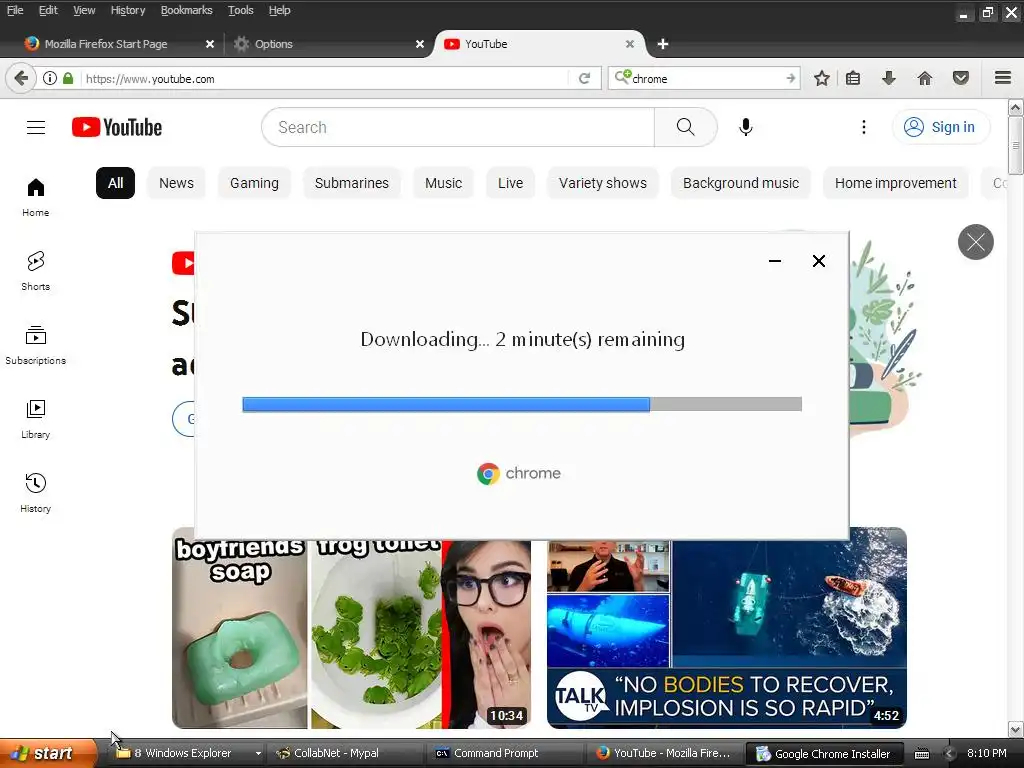
Task: Open site information icon in address bar
Action: (50, 78)
